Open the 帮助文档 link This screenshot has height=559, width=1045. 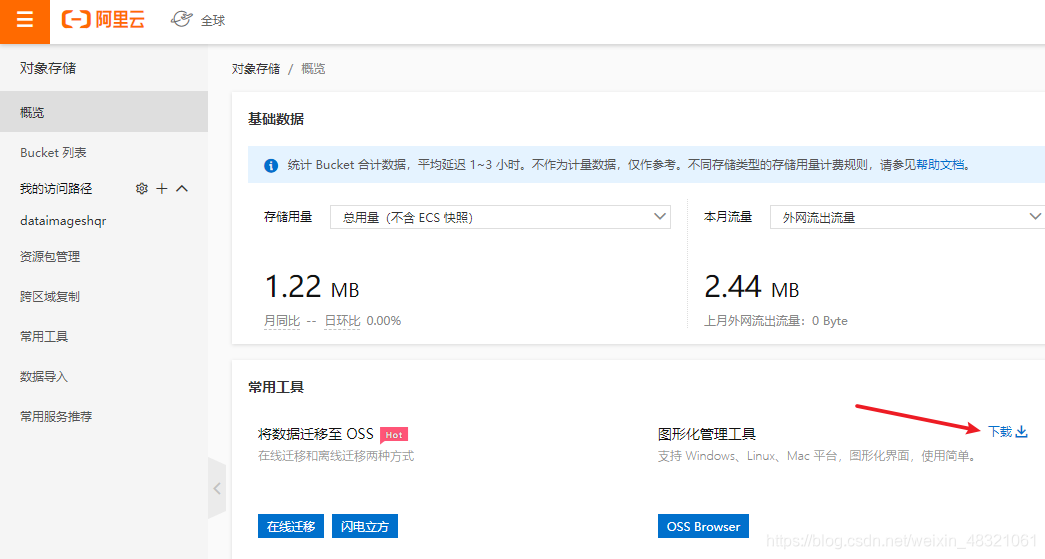(940, 165)
